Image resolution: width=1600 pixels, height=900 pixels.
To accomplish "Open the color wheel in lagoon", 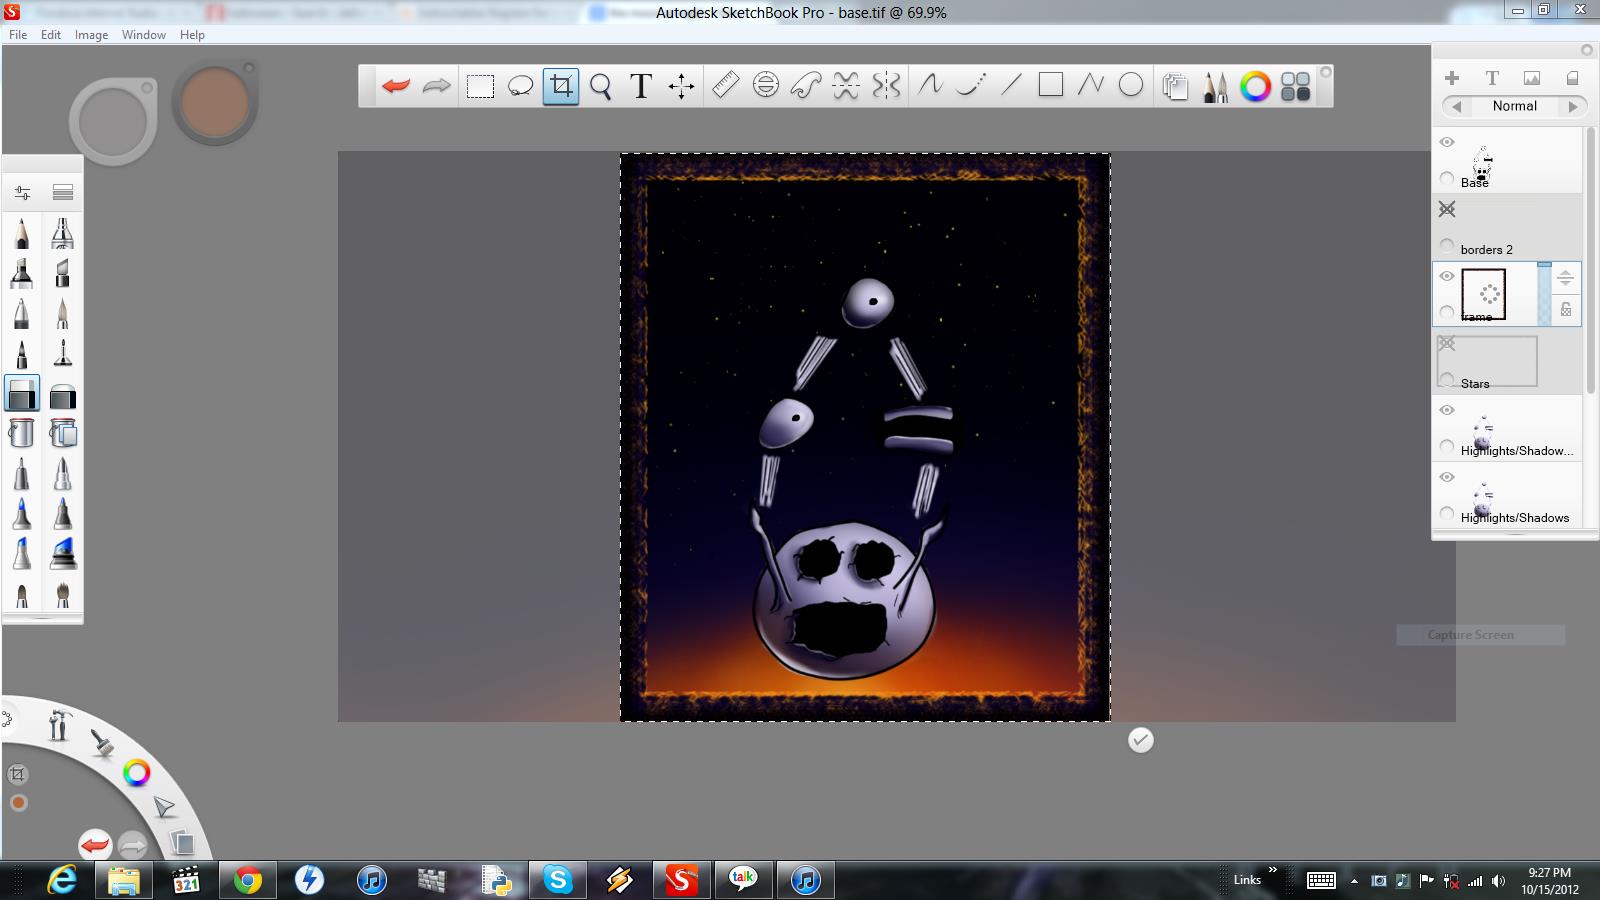I will [x=137, y=772].
